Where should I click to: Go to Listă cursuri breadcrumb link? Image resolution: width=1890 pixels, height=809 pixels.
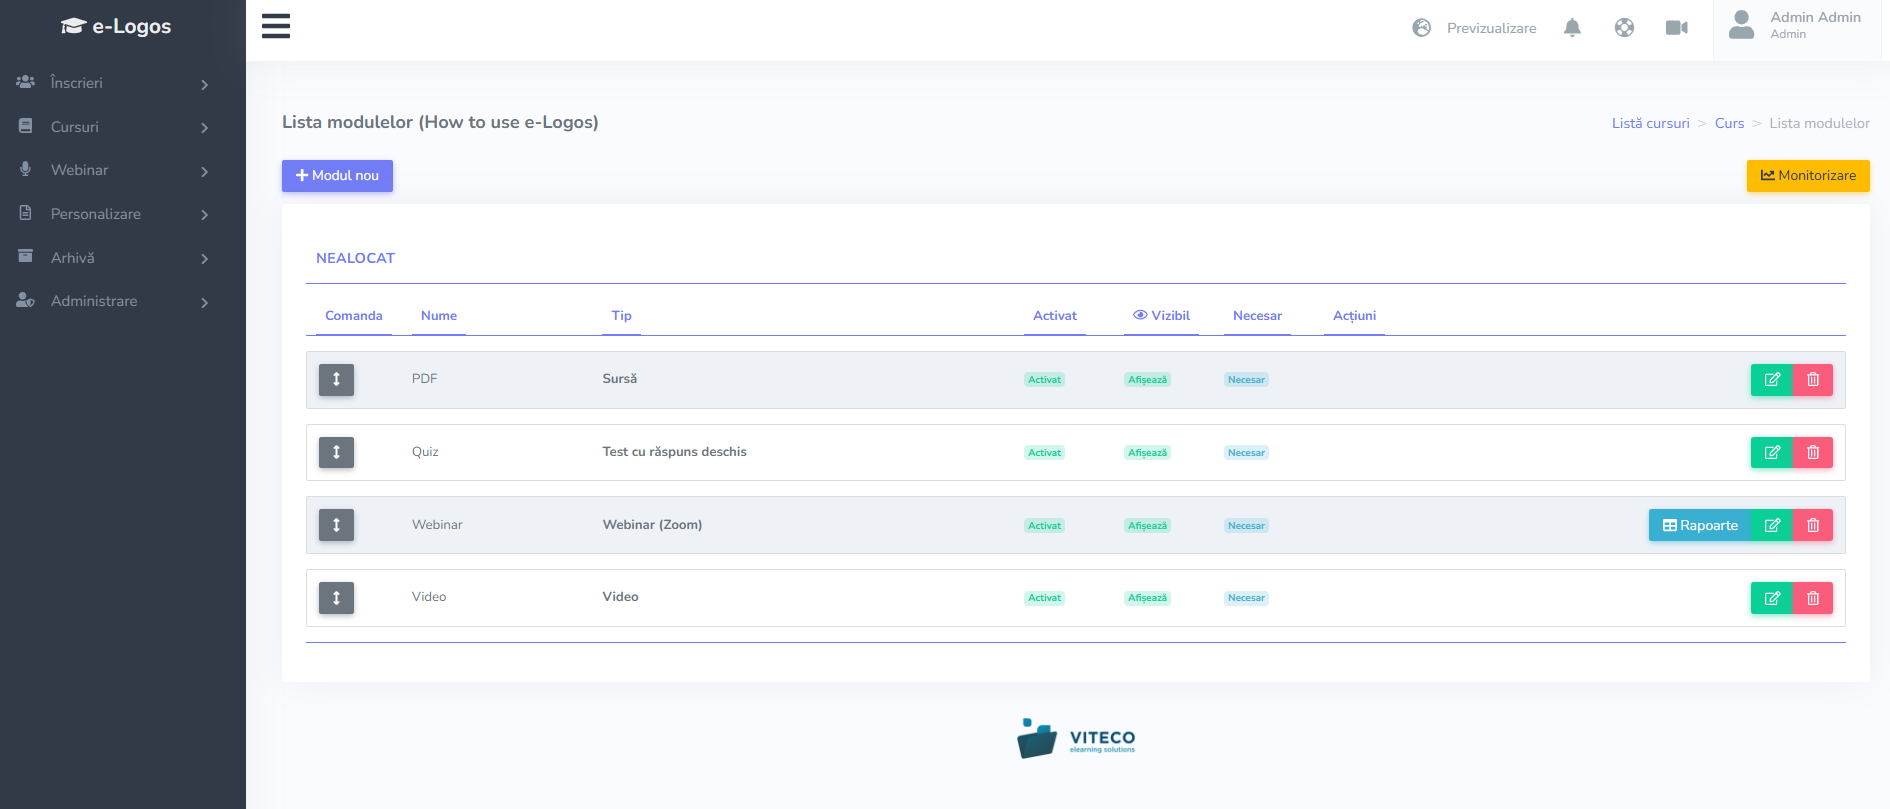point(1650,124)
